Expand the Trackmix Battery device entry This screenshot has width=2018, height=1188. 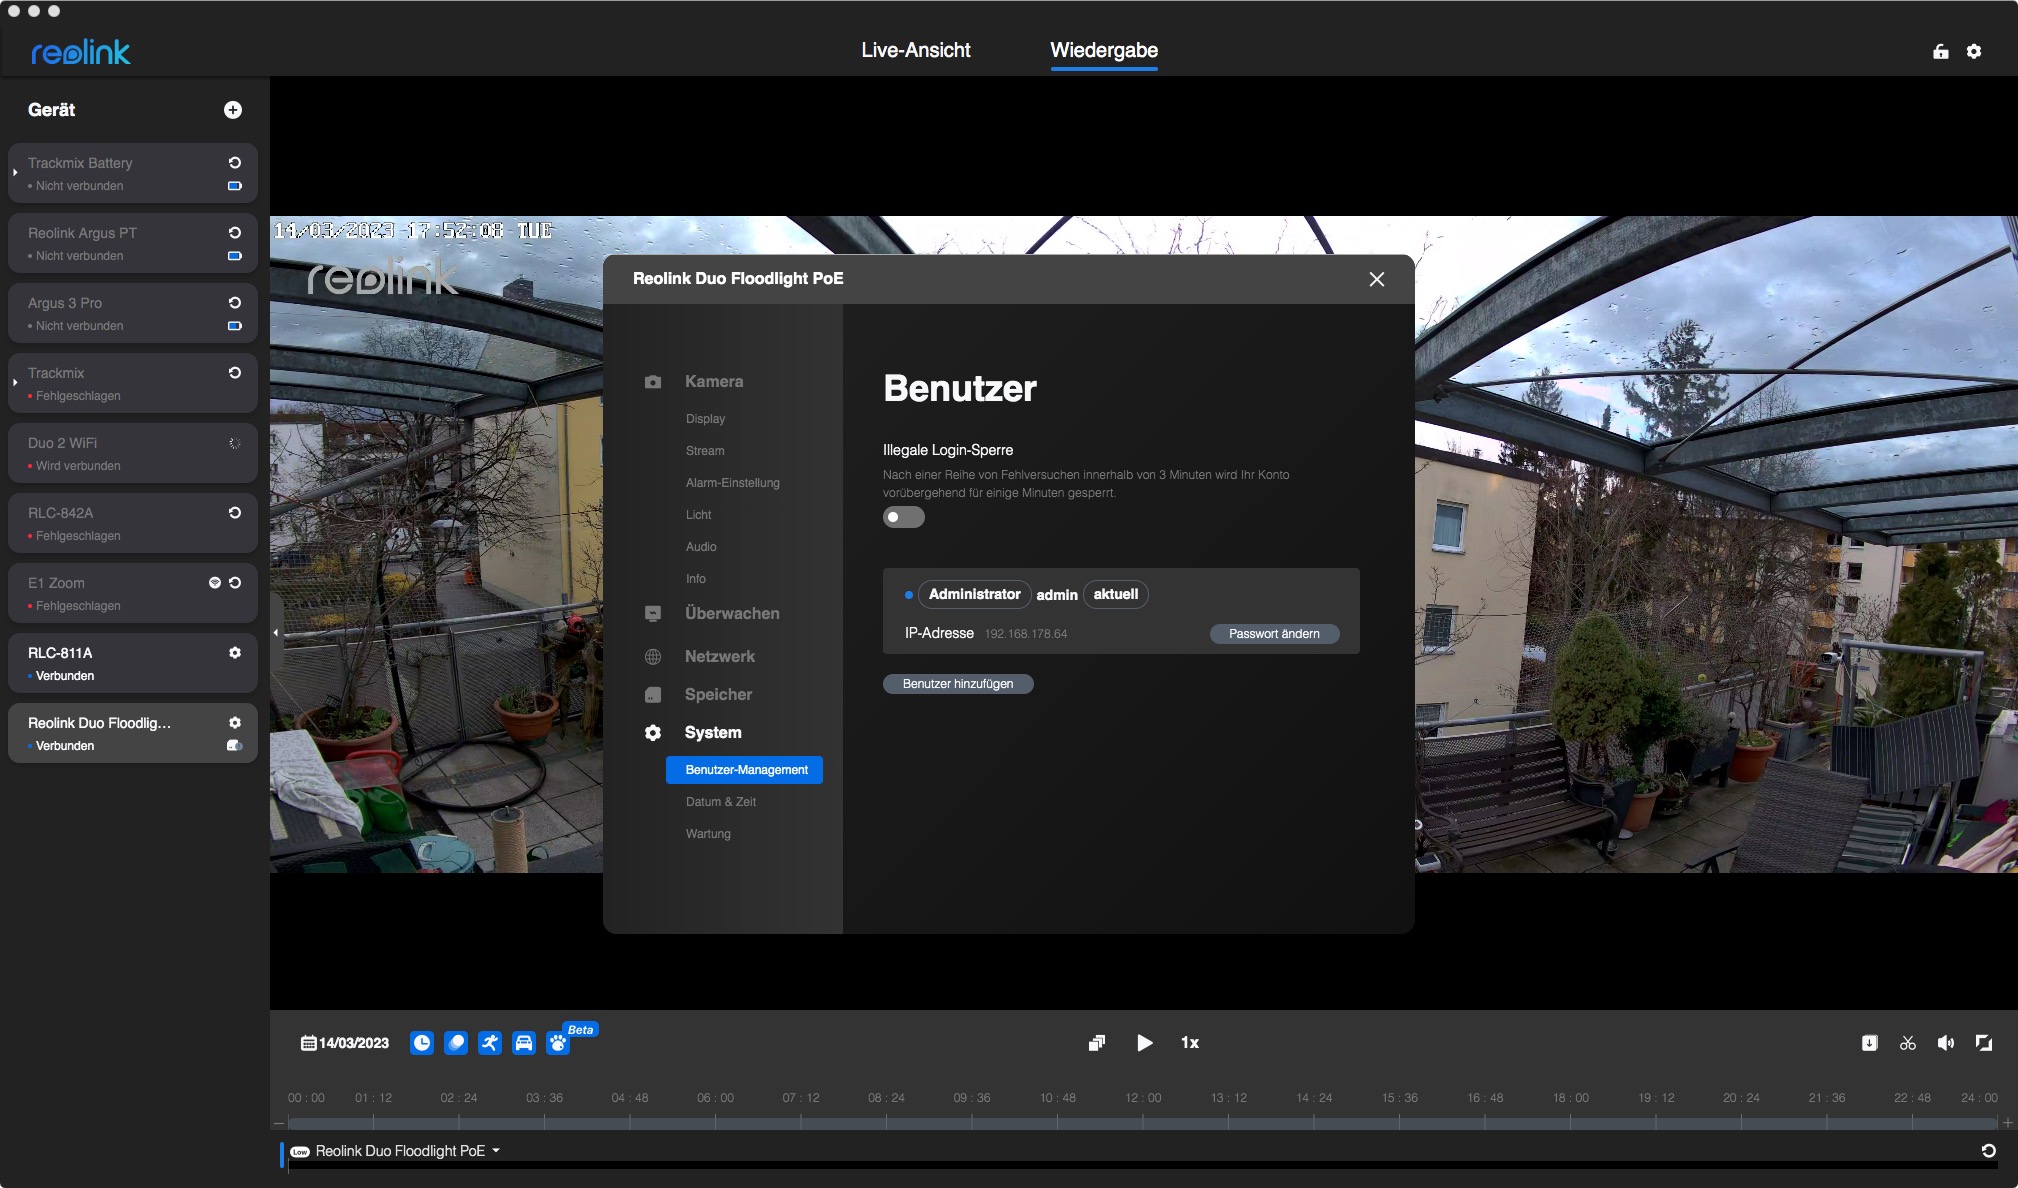pos(15,173)
